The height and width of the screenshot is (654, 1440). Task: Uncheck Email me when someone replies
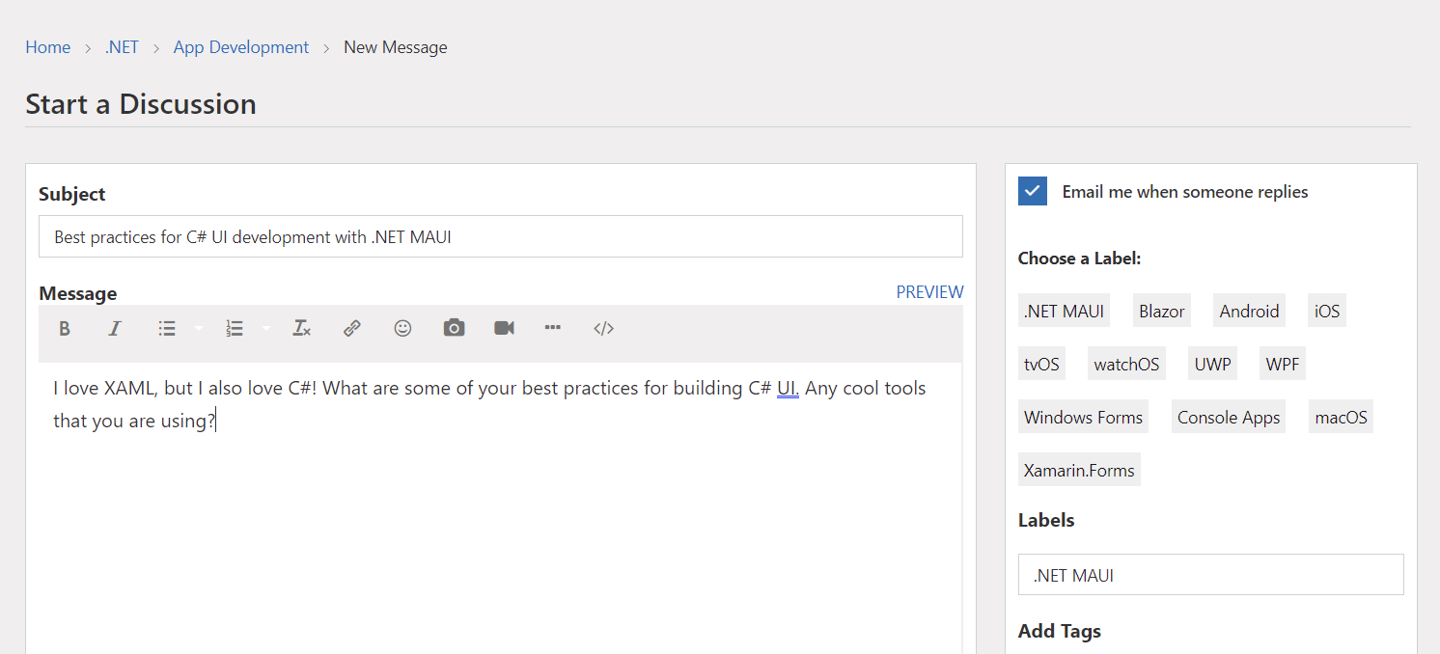1032,190
